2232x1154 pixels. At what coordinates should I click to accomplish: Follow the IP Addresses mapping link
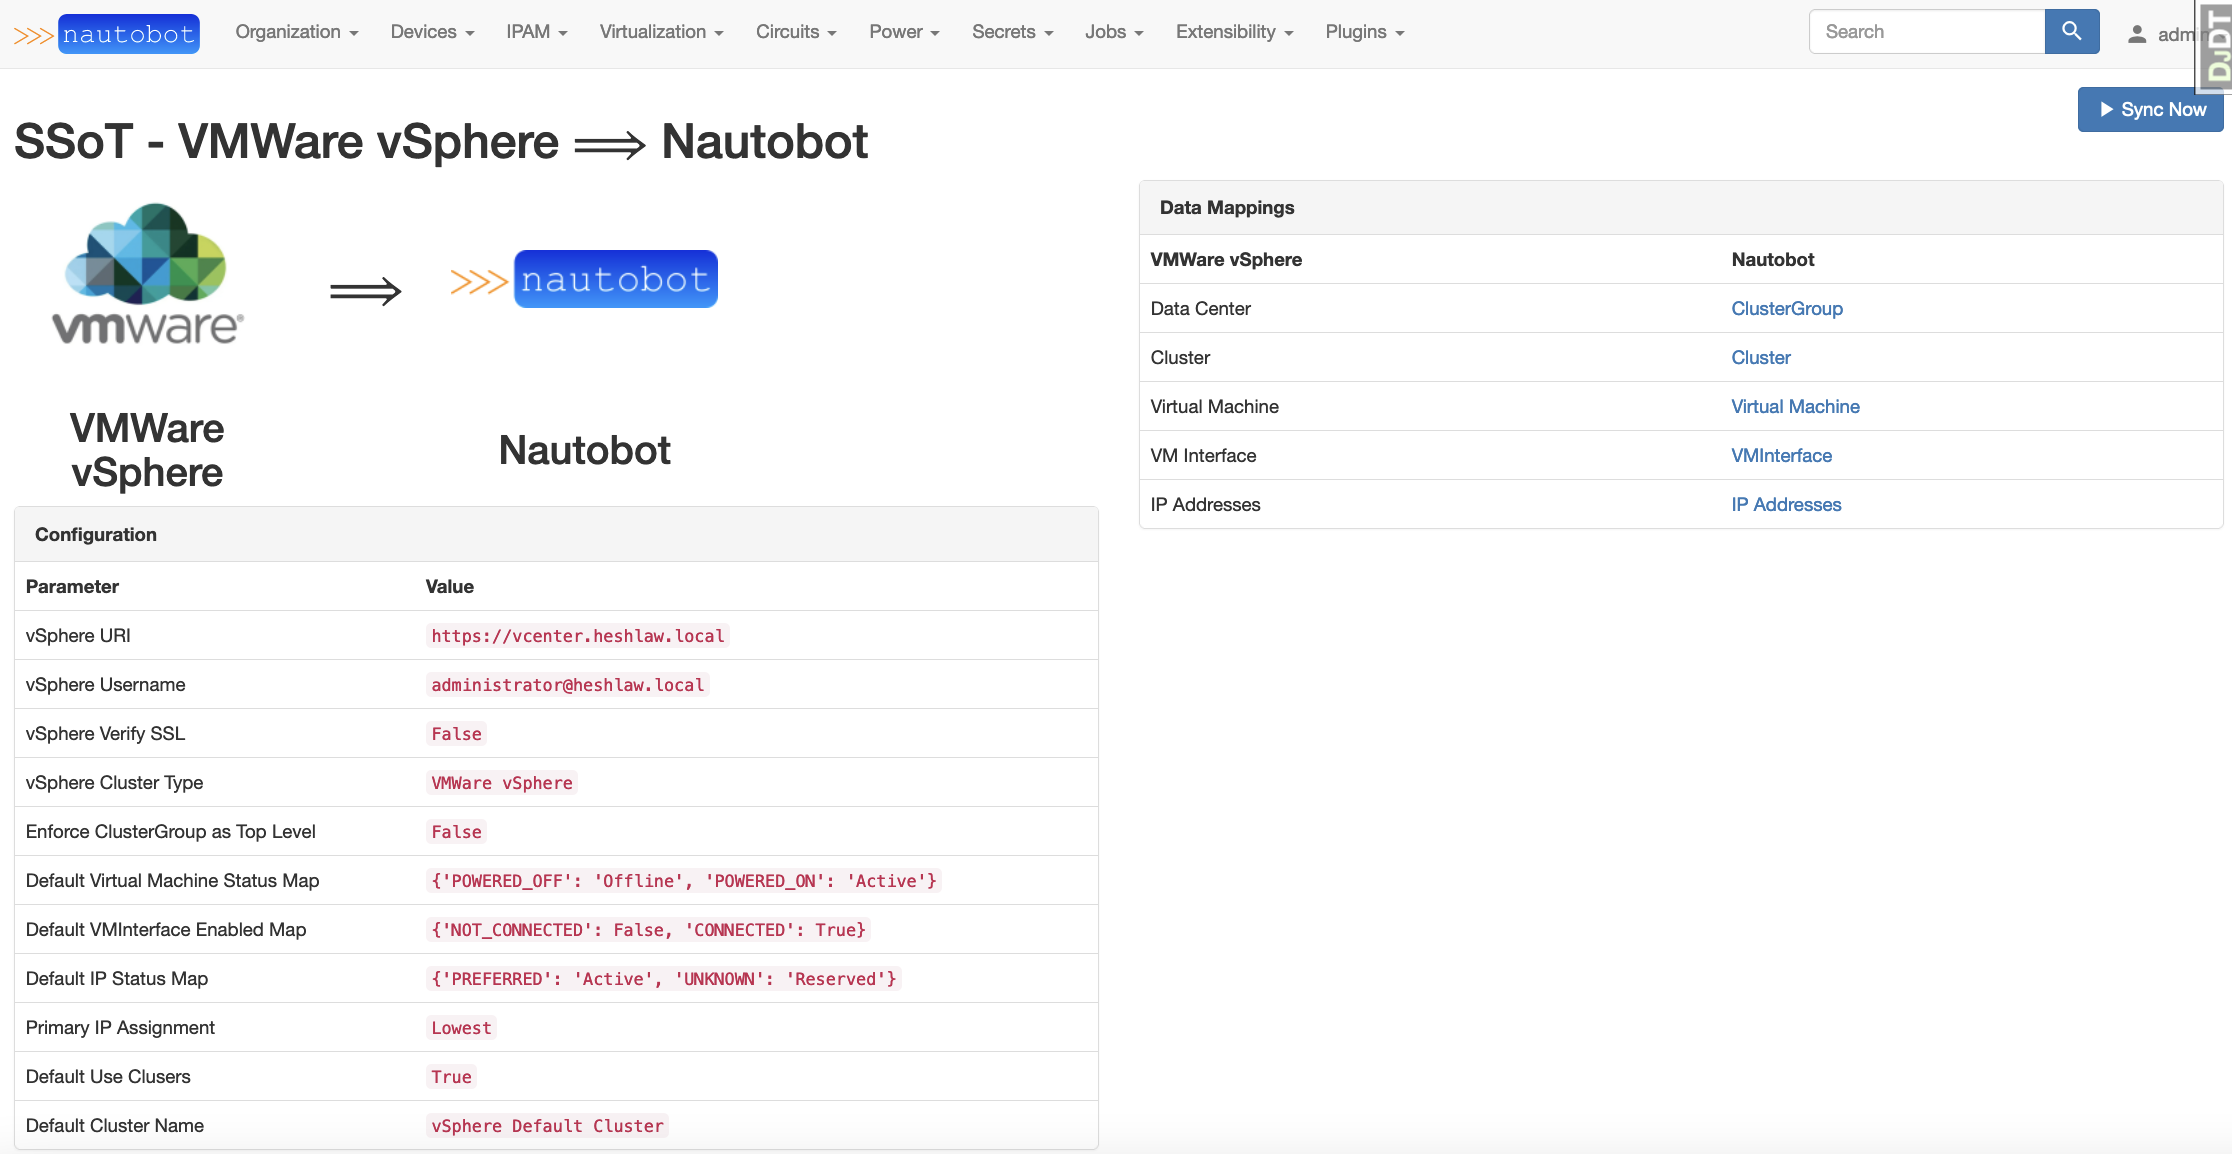click(x=1786, y=505)
